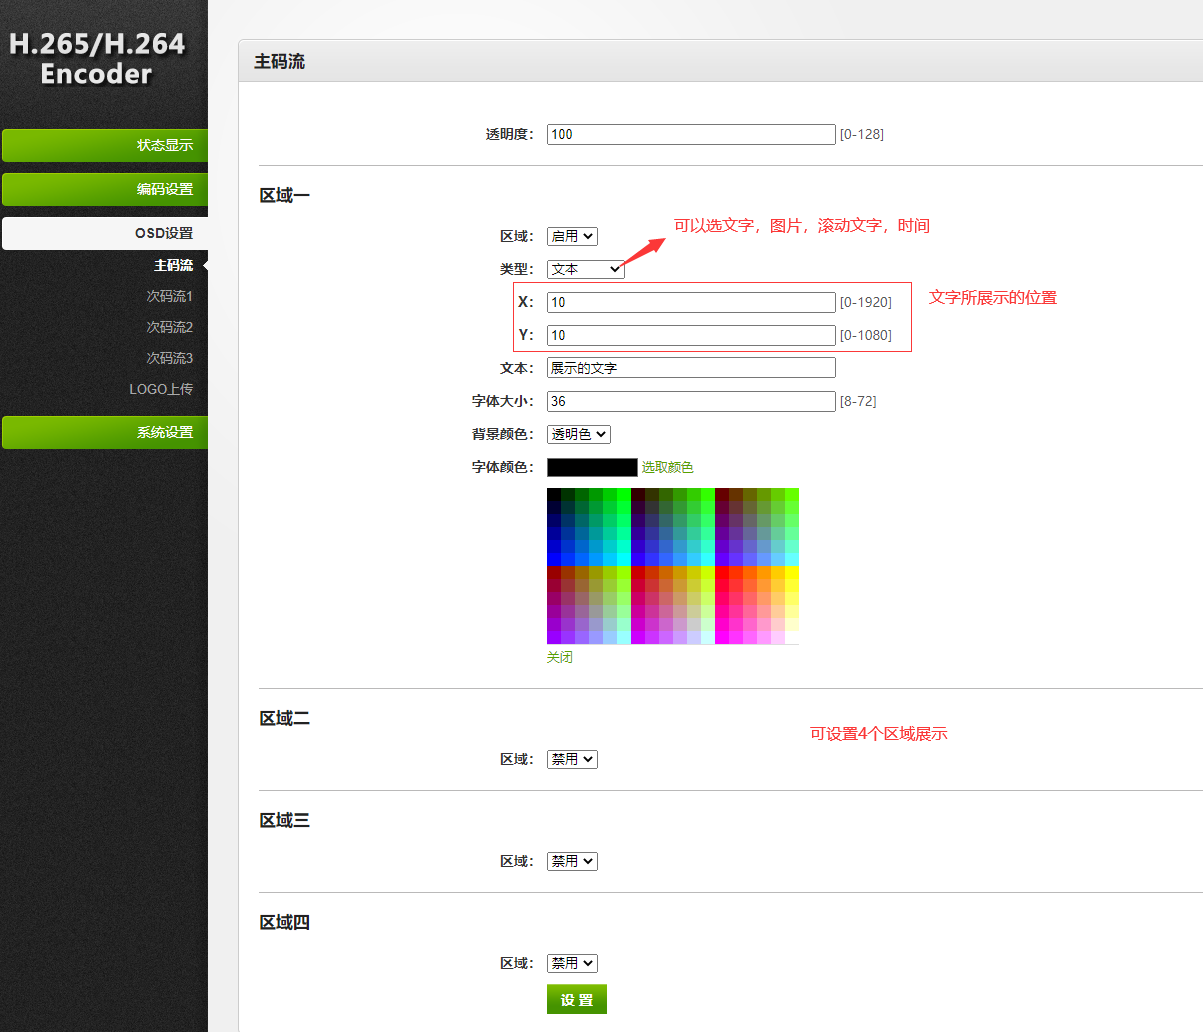Close the color palette via 关闭

(x=560, y=657)
